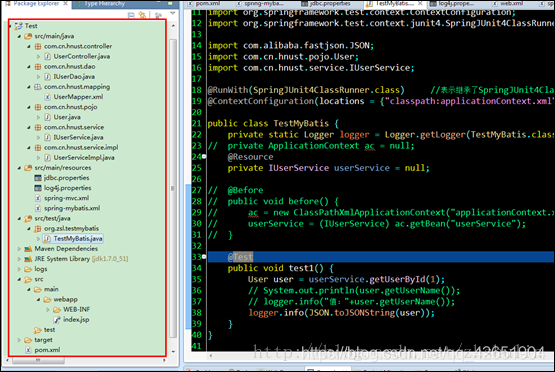
Task: Collapse the webapp folder
Action: [39, 300]
